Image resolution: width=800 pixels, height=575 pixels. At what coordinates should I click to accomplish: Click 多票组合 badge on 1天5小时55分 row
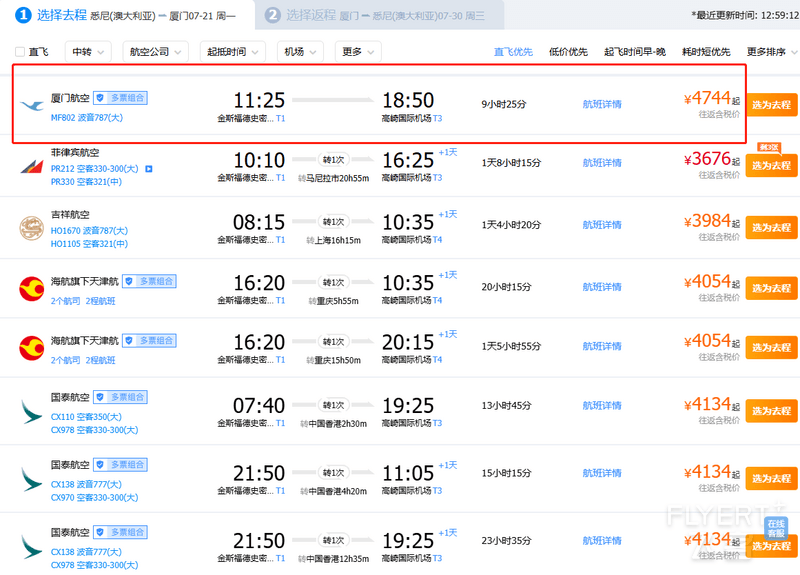[149, 340]
